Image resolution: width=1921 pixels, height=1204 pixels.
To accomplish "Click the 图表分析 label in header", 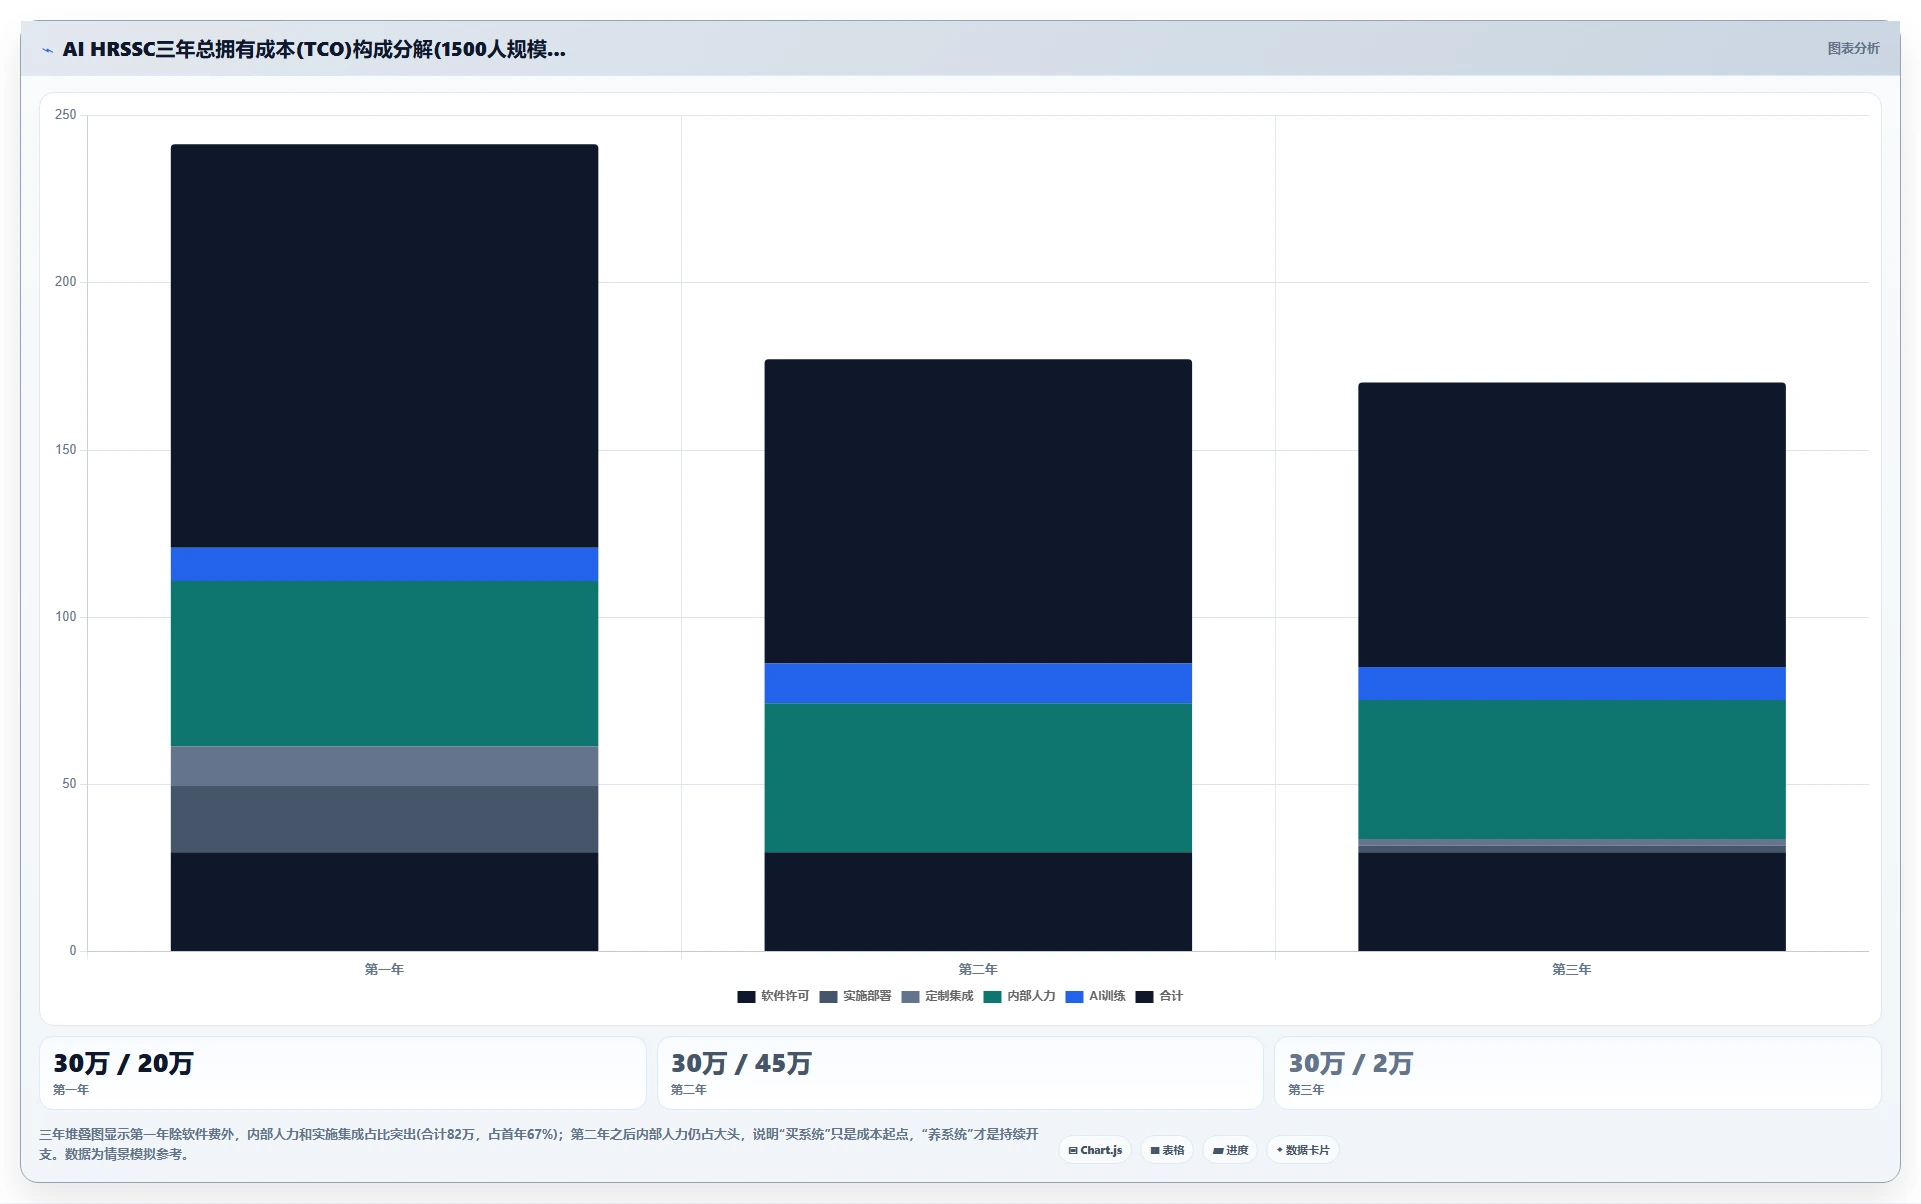I will (1853, 48).
